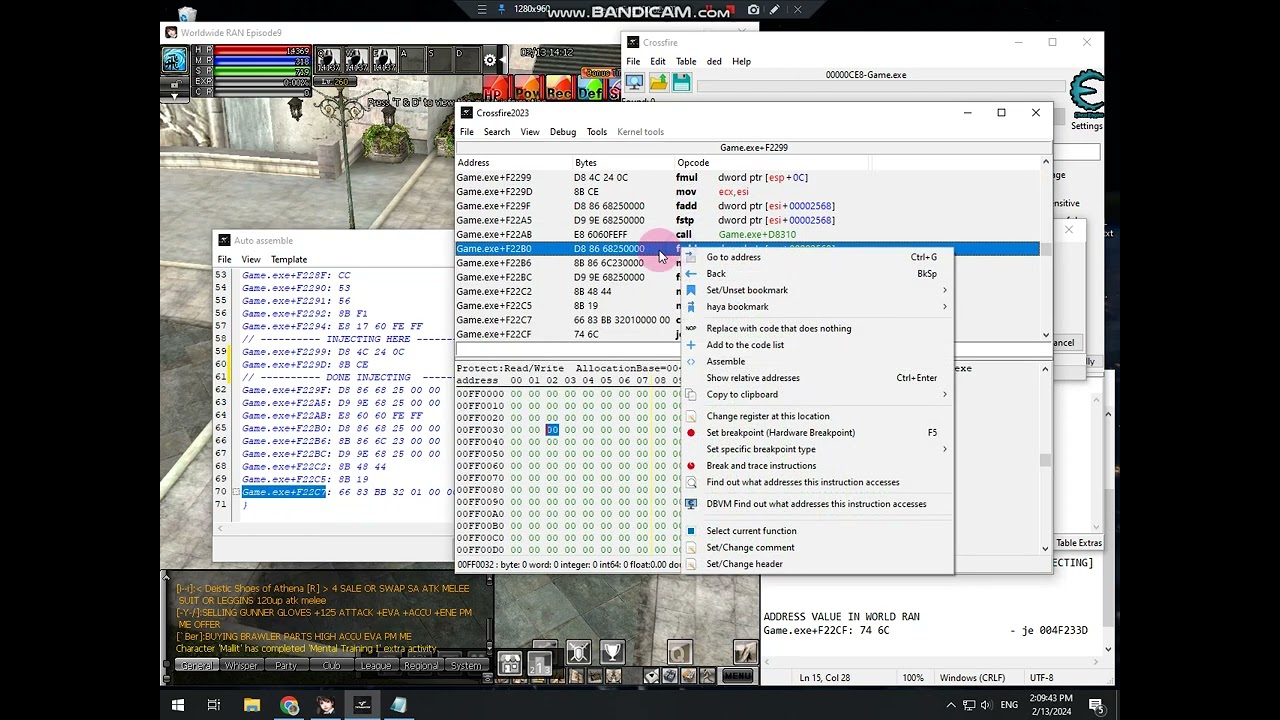Click the Windows Start button
The width and height of the screenshot is (1280, 720).
click(x=177, y=705)
